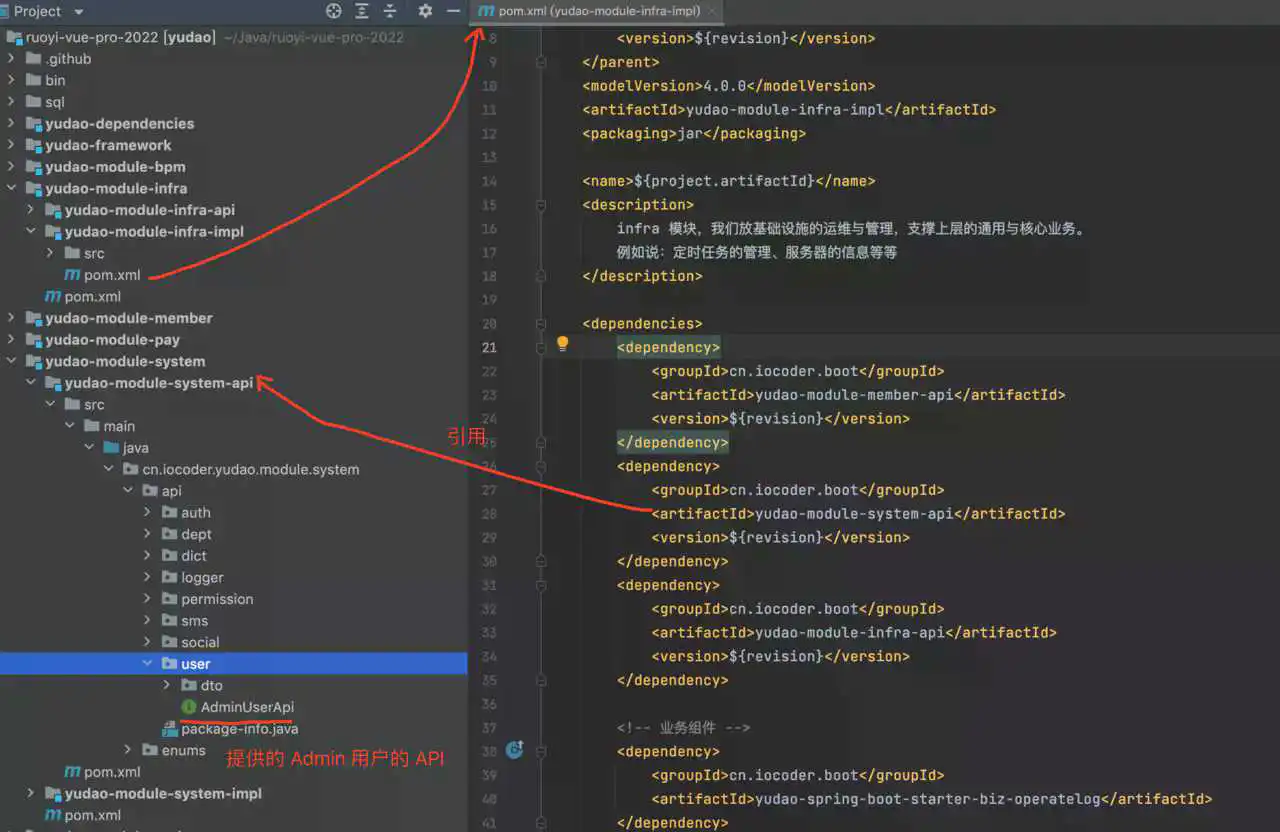Viewport: 1280px width, 832px height.
Task: Click the yudao-module-bpm module folder icon
Action: click(x=33, y=167)
